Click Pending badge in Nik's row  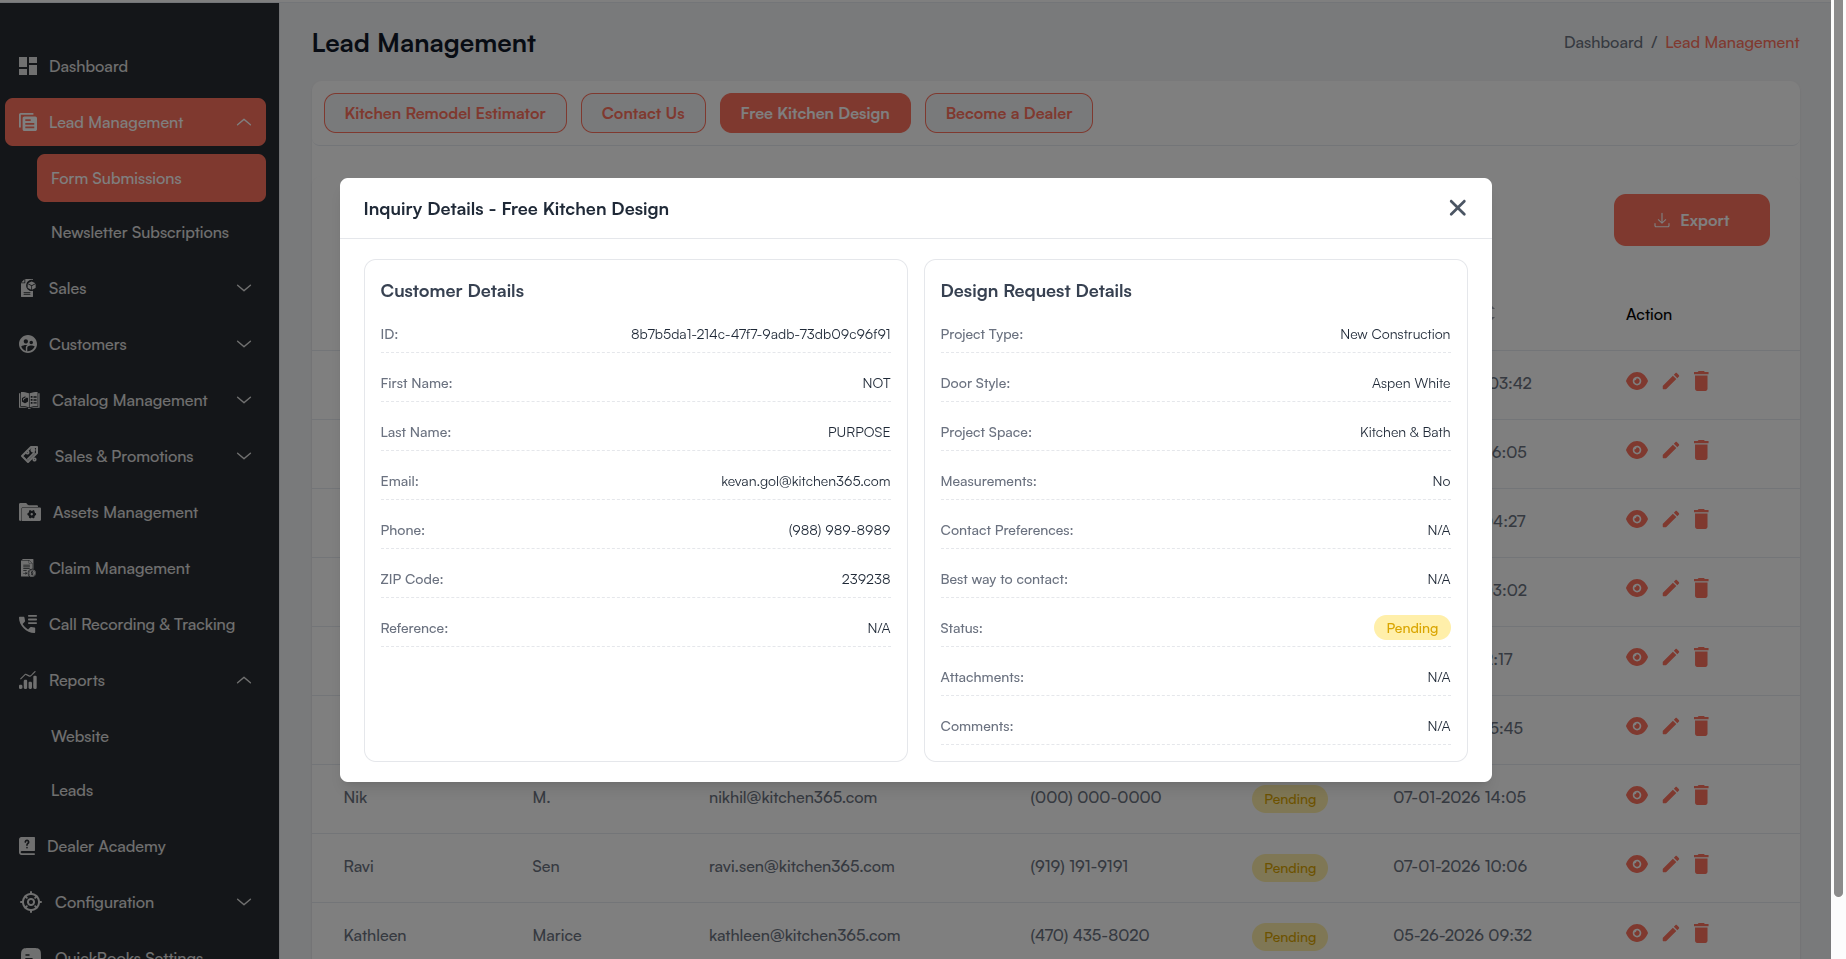pos(1289,799)
